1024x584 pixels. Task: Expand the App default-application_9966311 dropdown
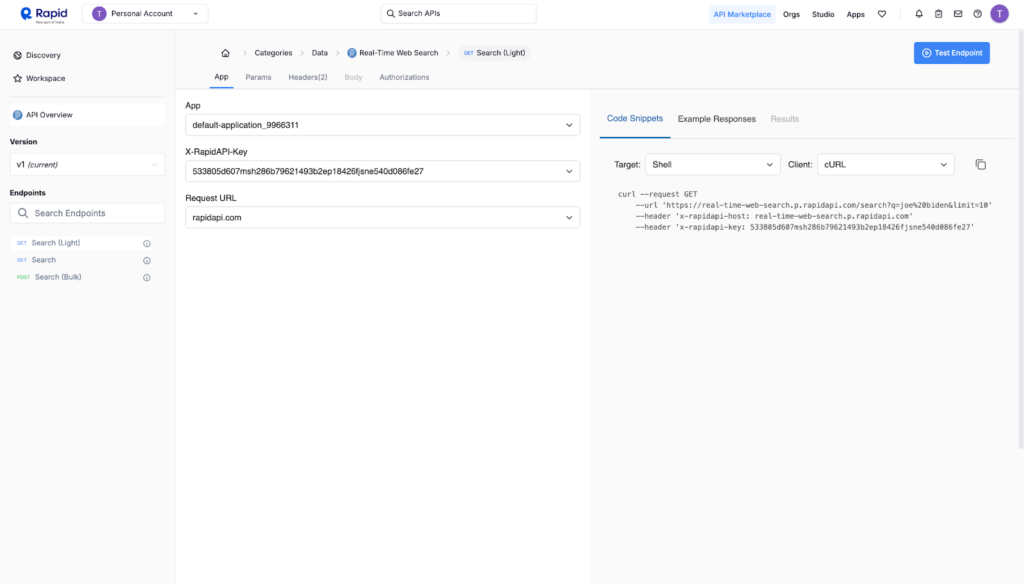(x=382, y=125)
